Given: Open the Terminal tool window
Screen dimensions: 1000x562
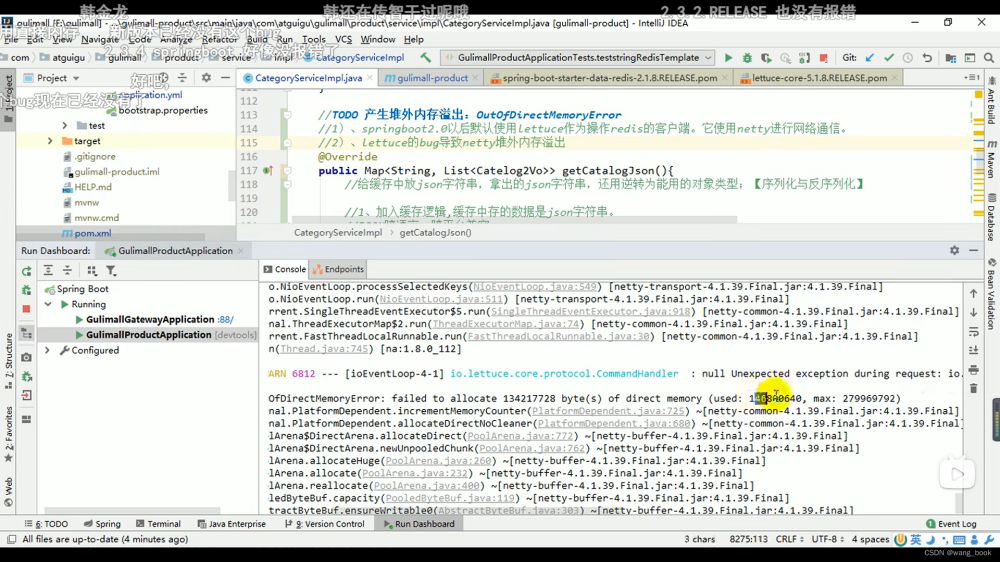Looking at the screenshot, I should [158, 524].
